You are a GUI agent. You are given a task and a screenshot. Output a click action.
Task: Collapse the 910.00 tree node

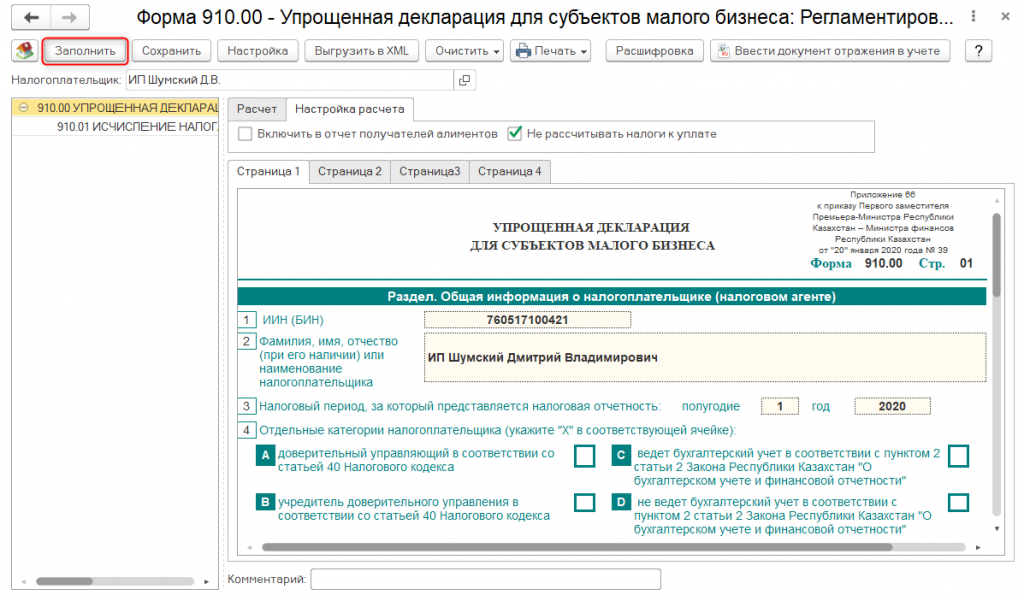click(x=23, y=108)
